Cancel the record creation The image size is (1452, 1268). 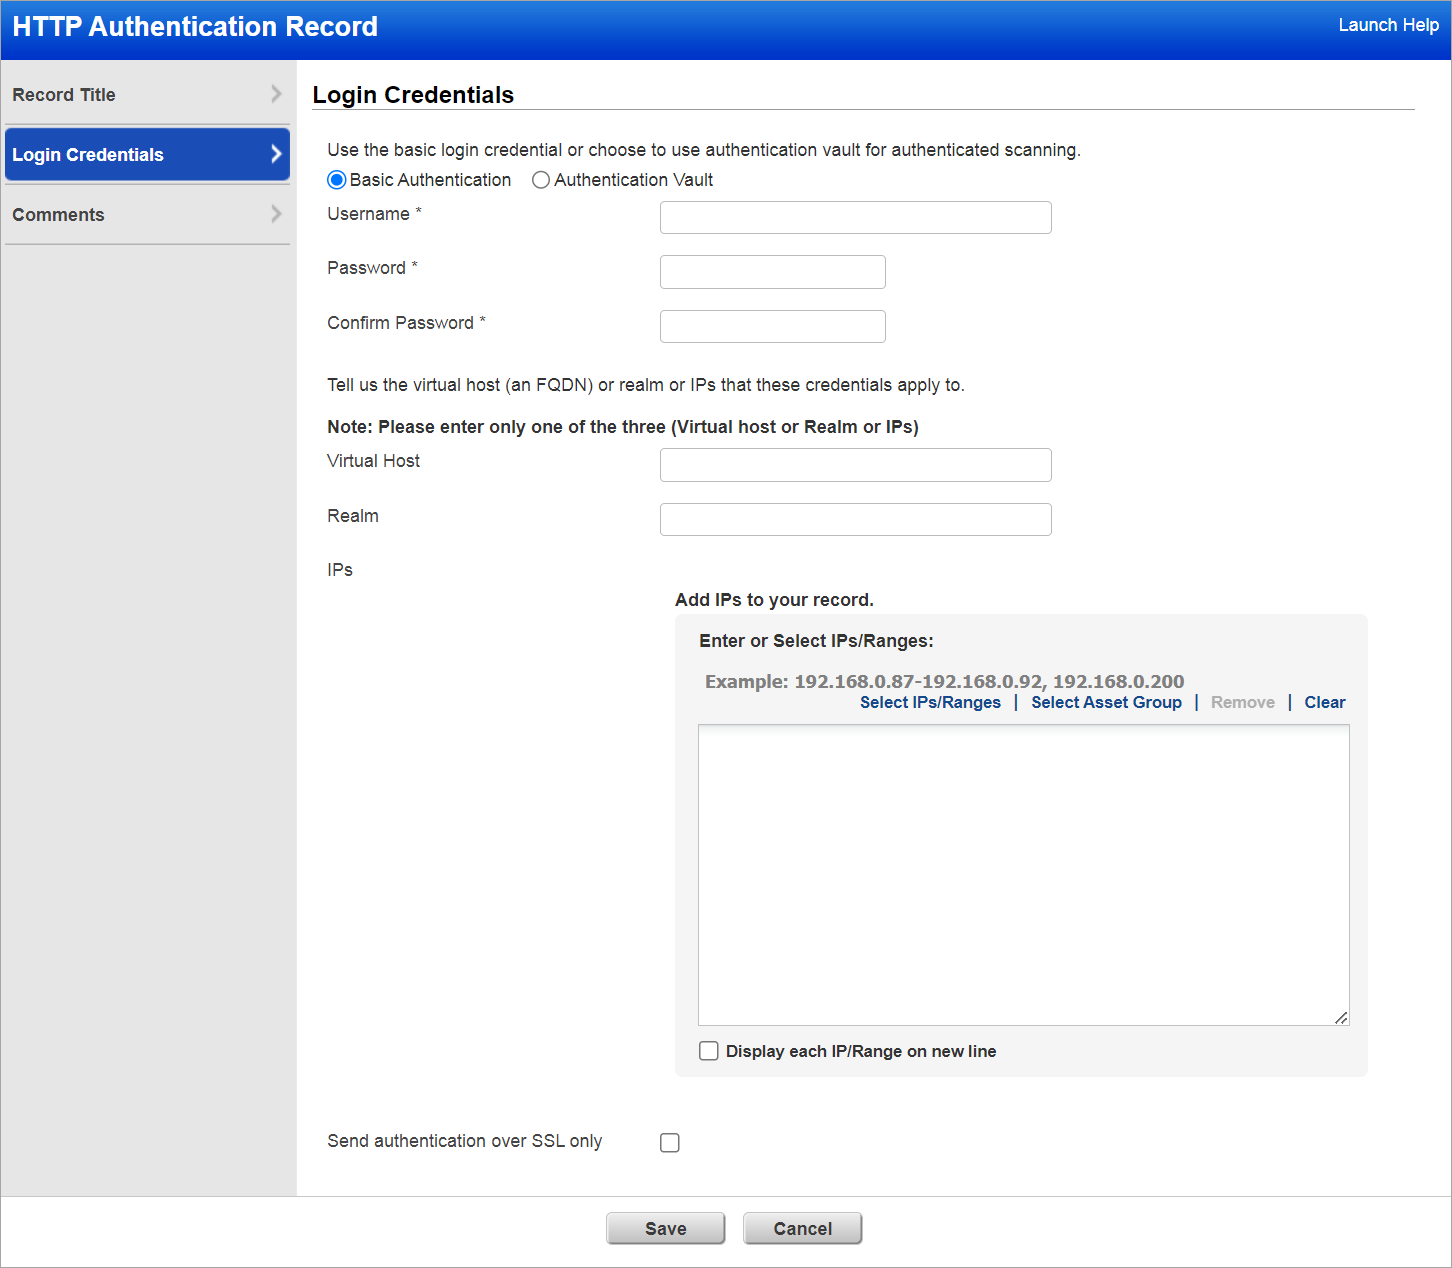pyautogui.click(x=802, y=1228)
